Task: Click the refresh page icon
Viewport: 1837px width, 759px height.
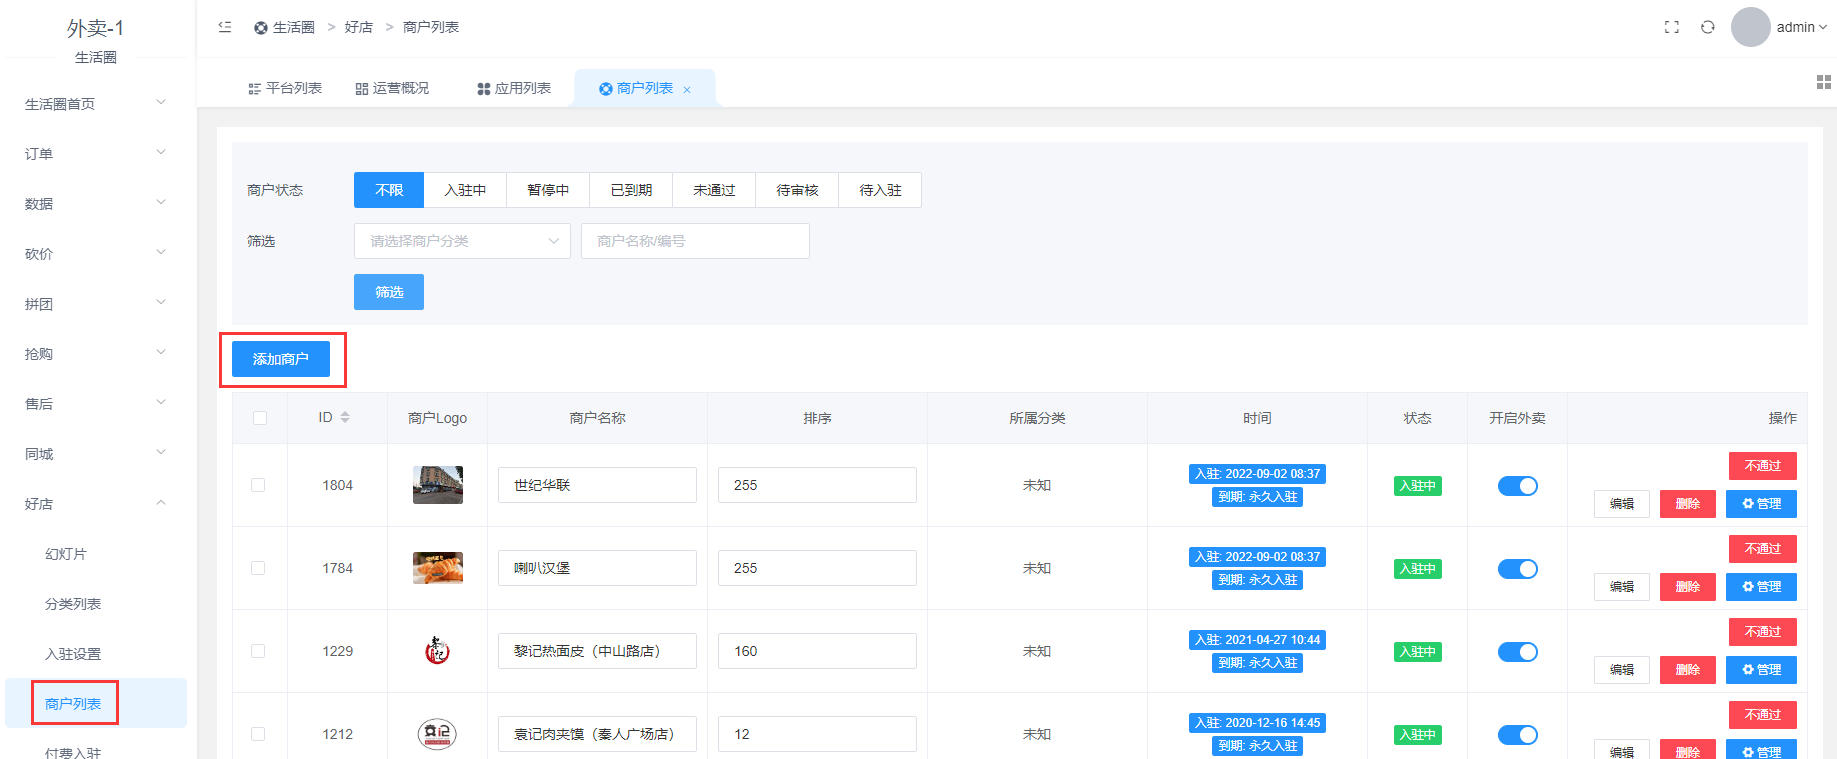Action: click(1708, 27)
